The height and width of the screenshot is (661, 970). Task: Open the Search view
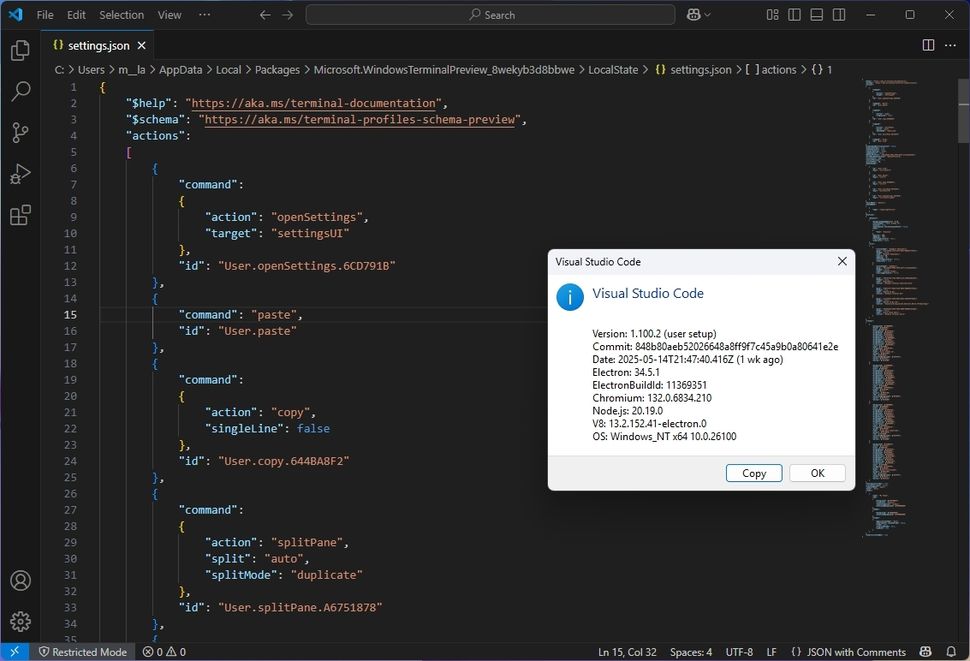(20, 90)
